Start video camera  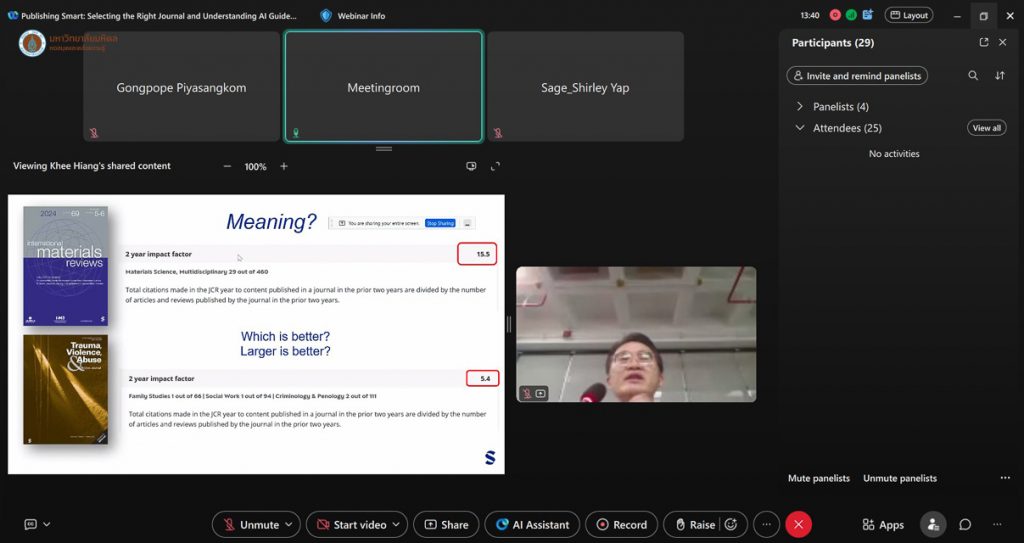[350, 524]
